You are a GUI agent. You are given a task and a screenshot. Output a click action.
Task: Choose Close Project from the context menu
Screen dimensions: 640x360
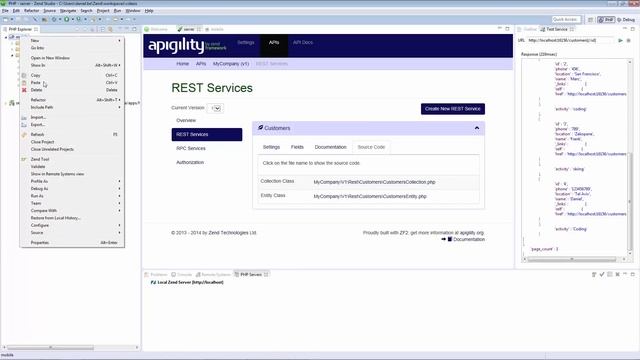pyautogui.click(x=72, y=142)
